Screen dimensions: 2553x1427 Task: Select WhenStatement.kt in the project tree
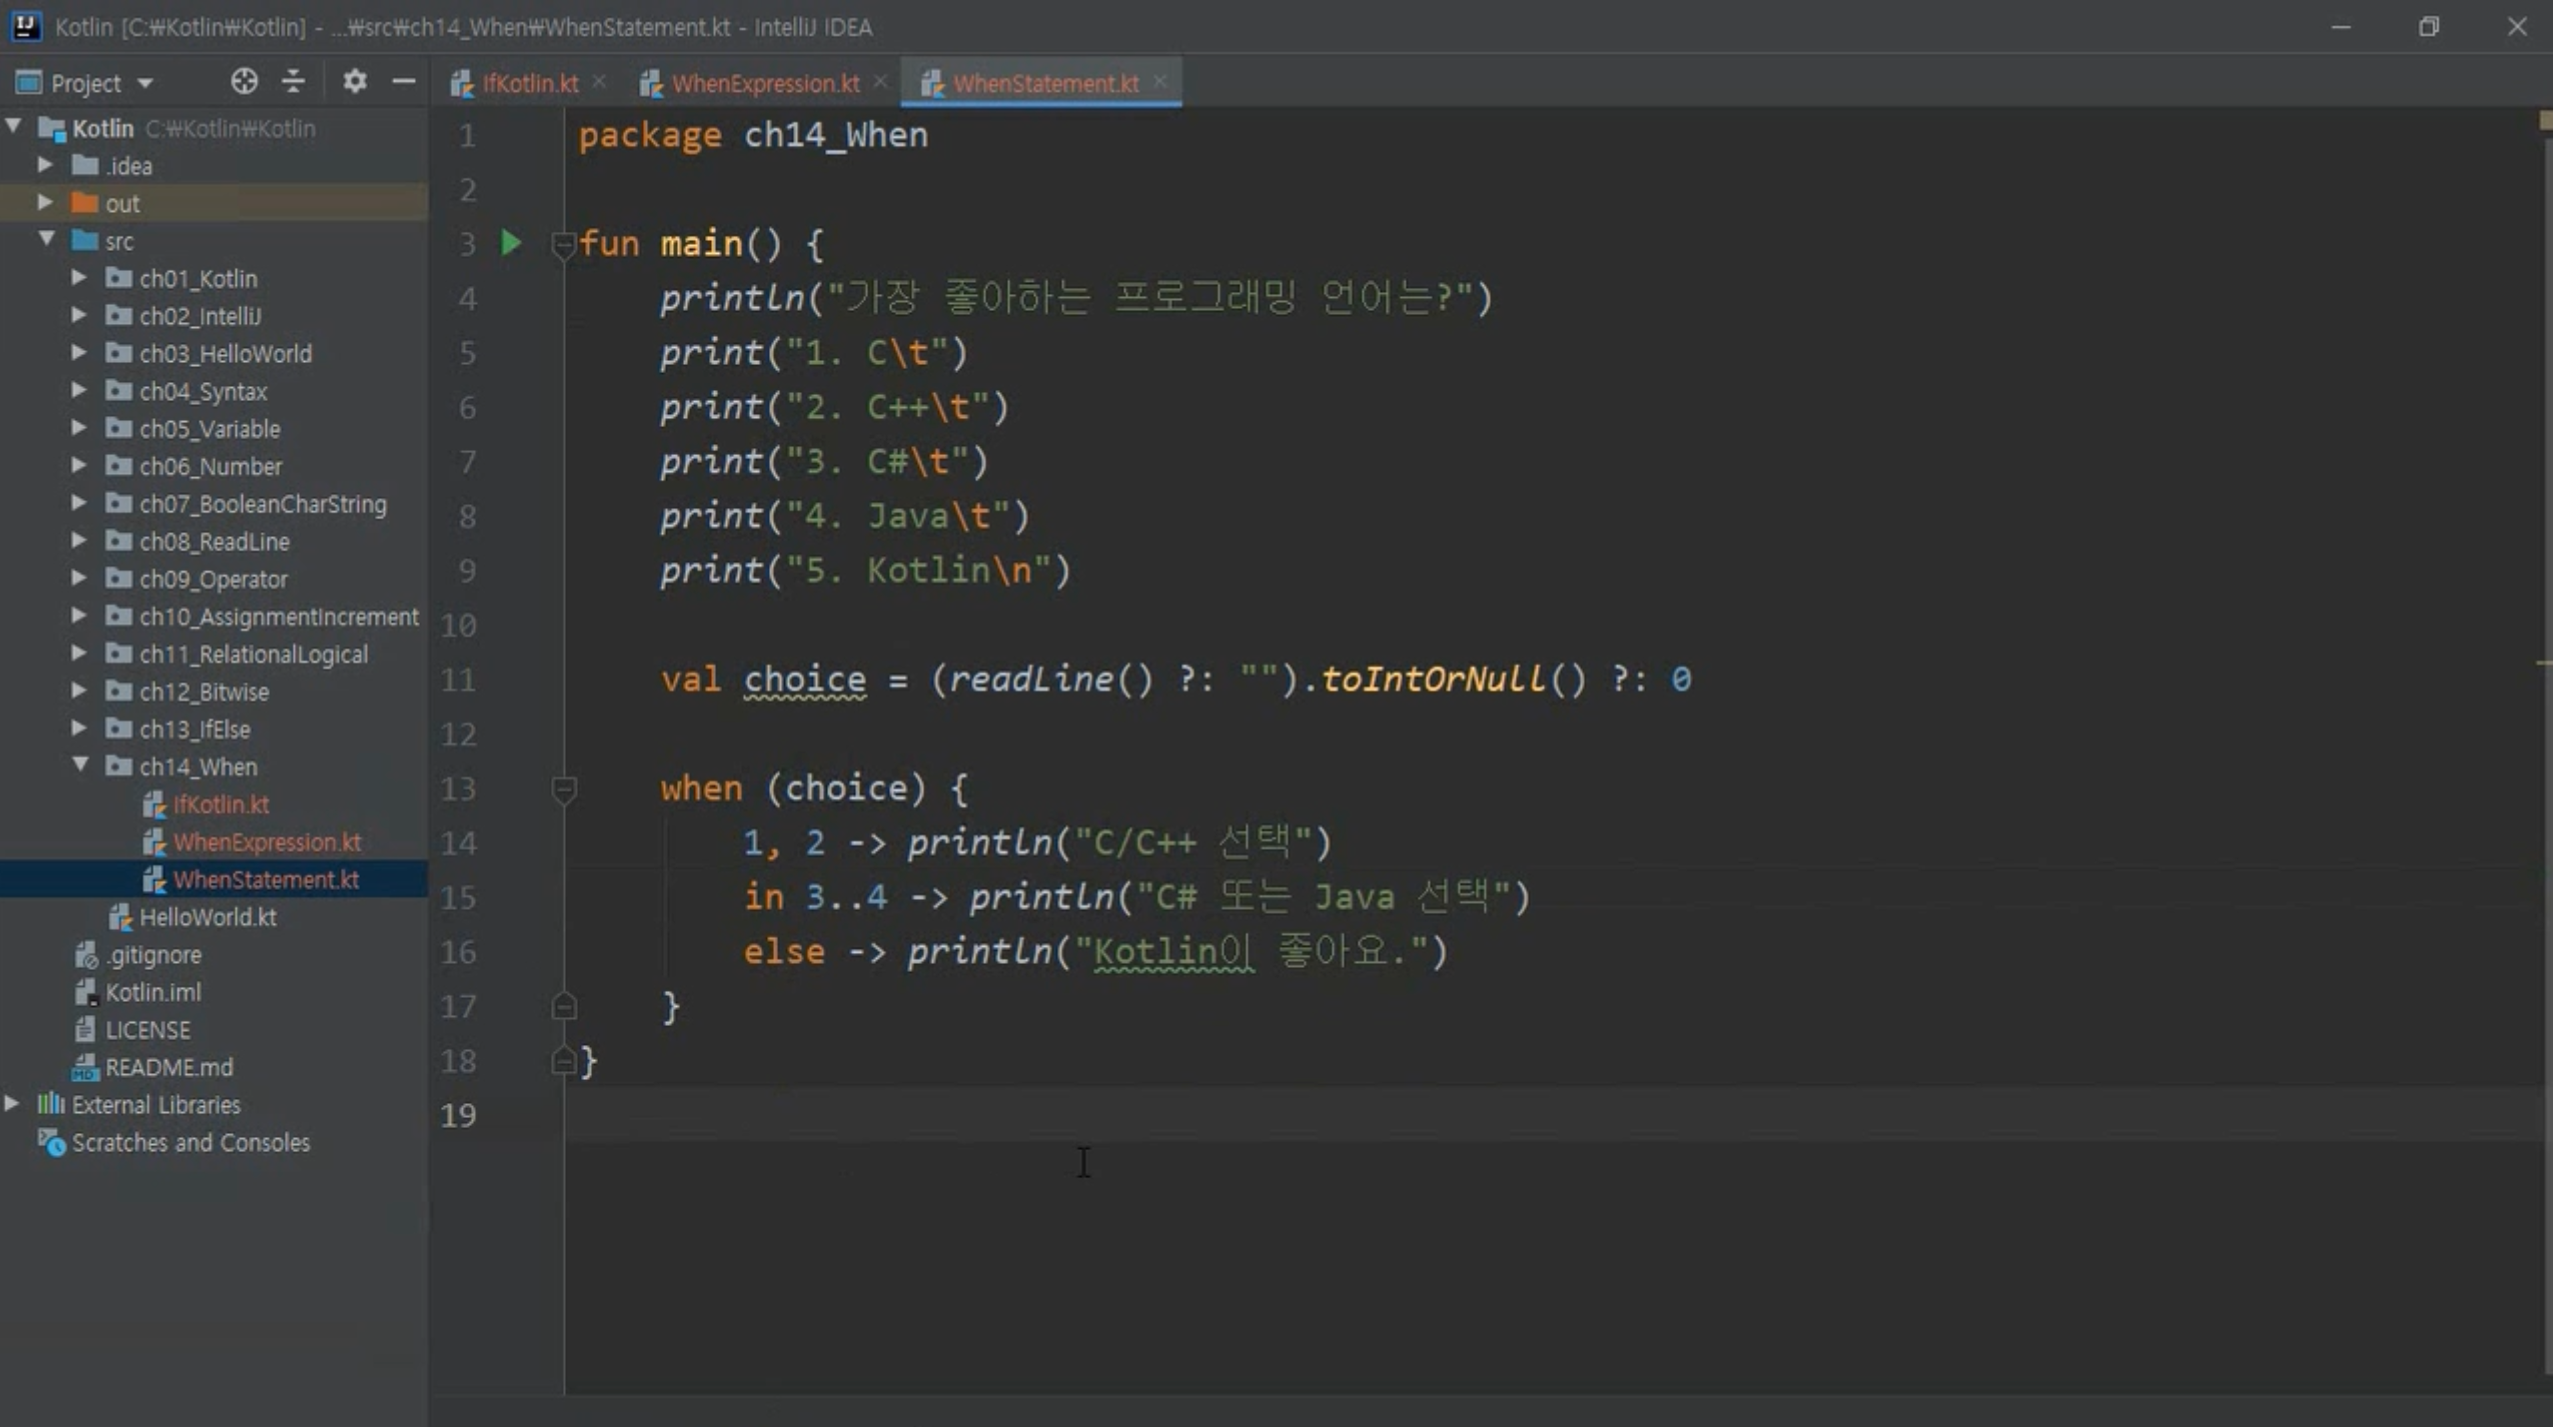(266, 880)
